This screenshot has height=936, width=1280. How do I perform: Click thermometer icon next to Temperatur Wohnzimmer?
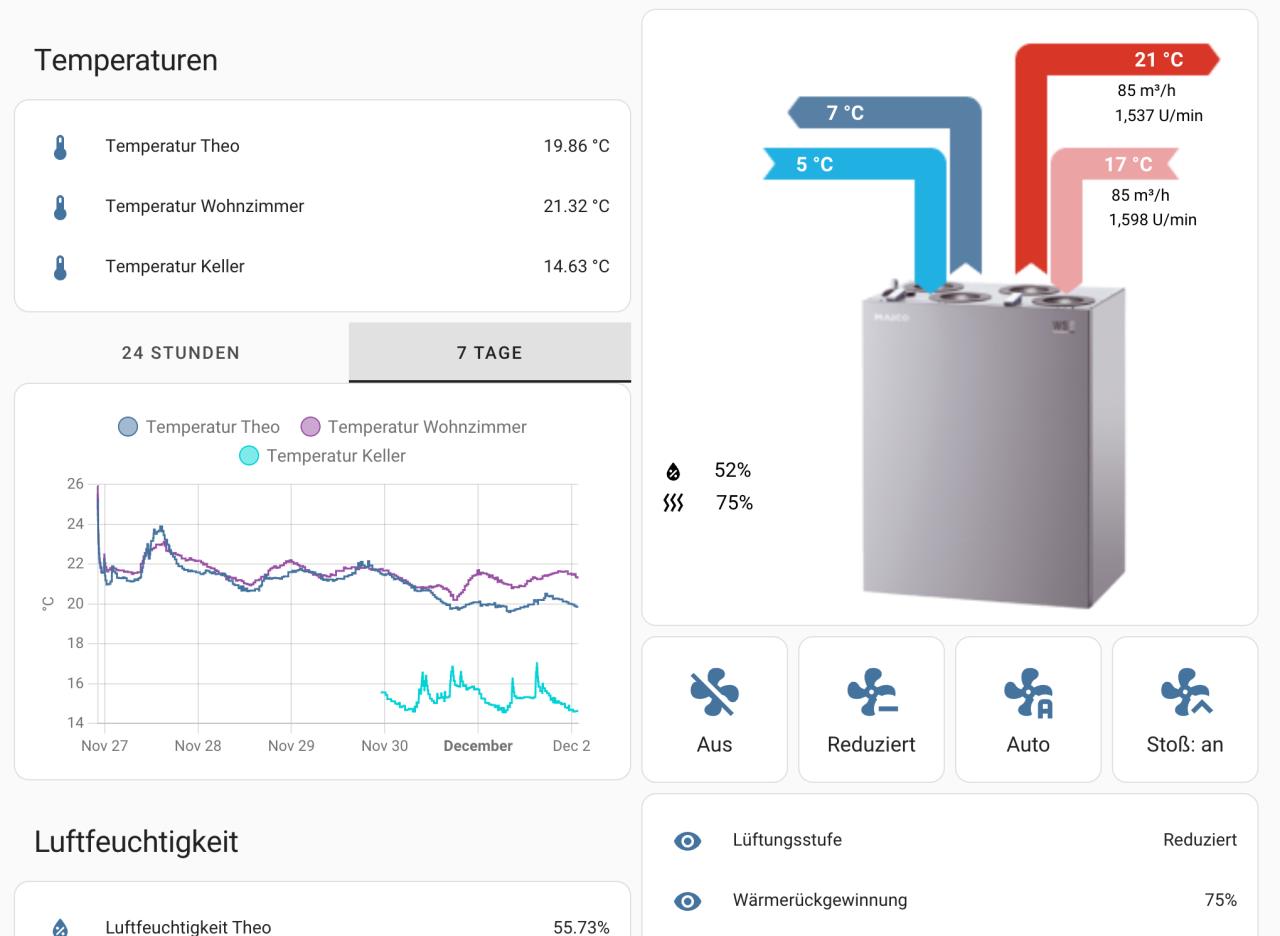60,206
